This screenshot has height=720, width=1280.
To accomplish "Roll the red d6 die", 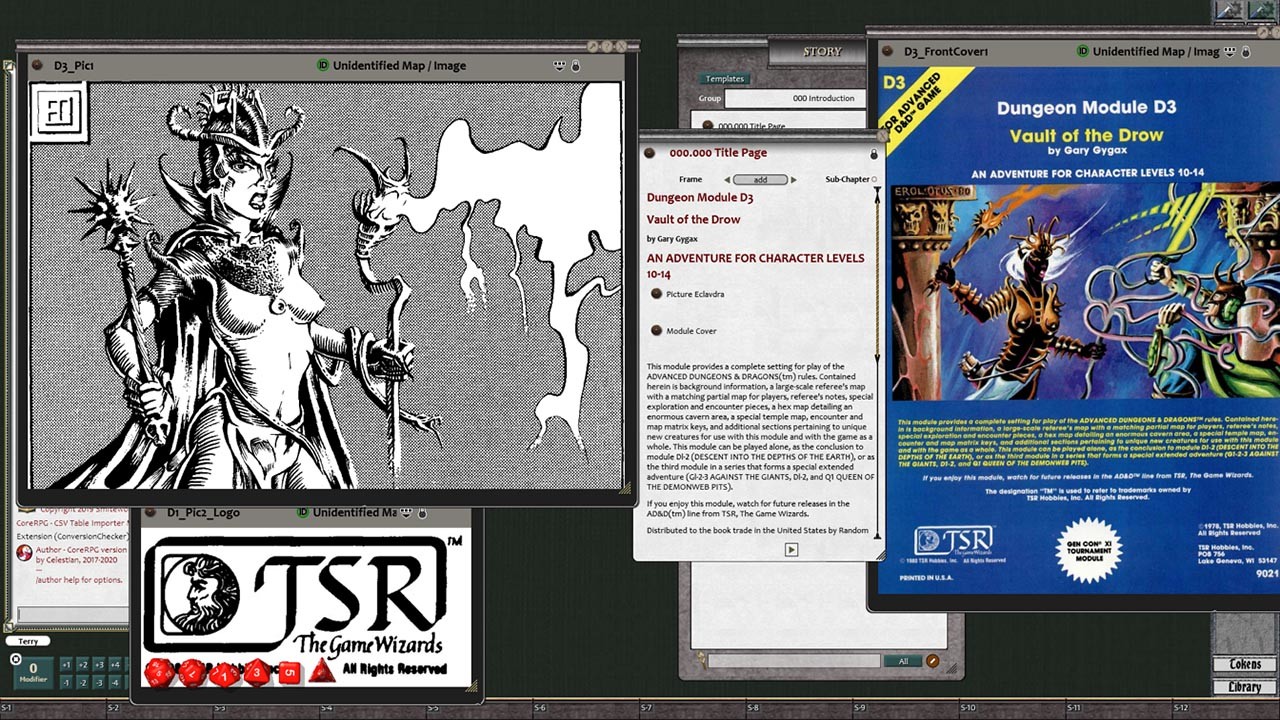I will click(289, 672).
